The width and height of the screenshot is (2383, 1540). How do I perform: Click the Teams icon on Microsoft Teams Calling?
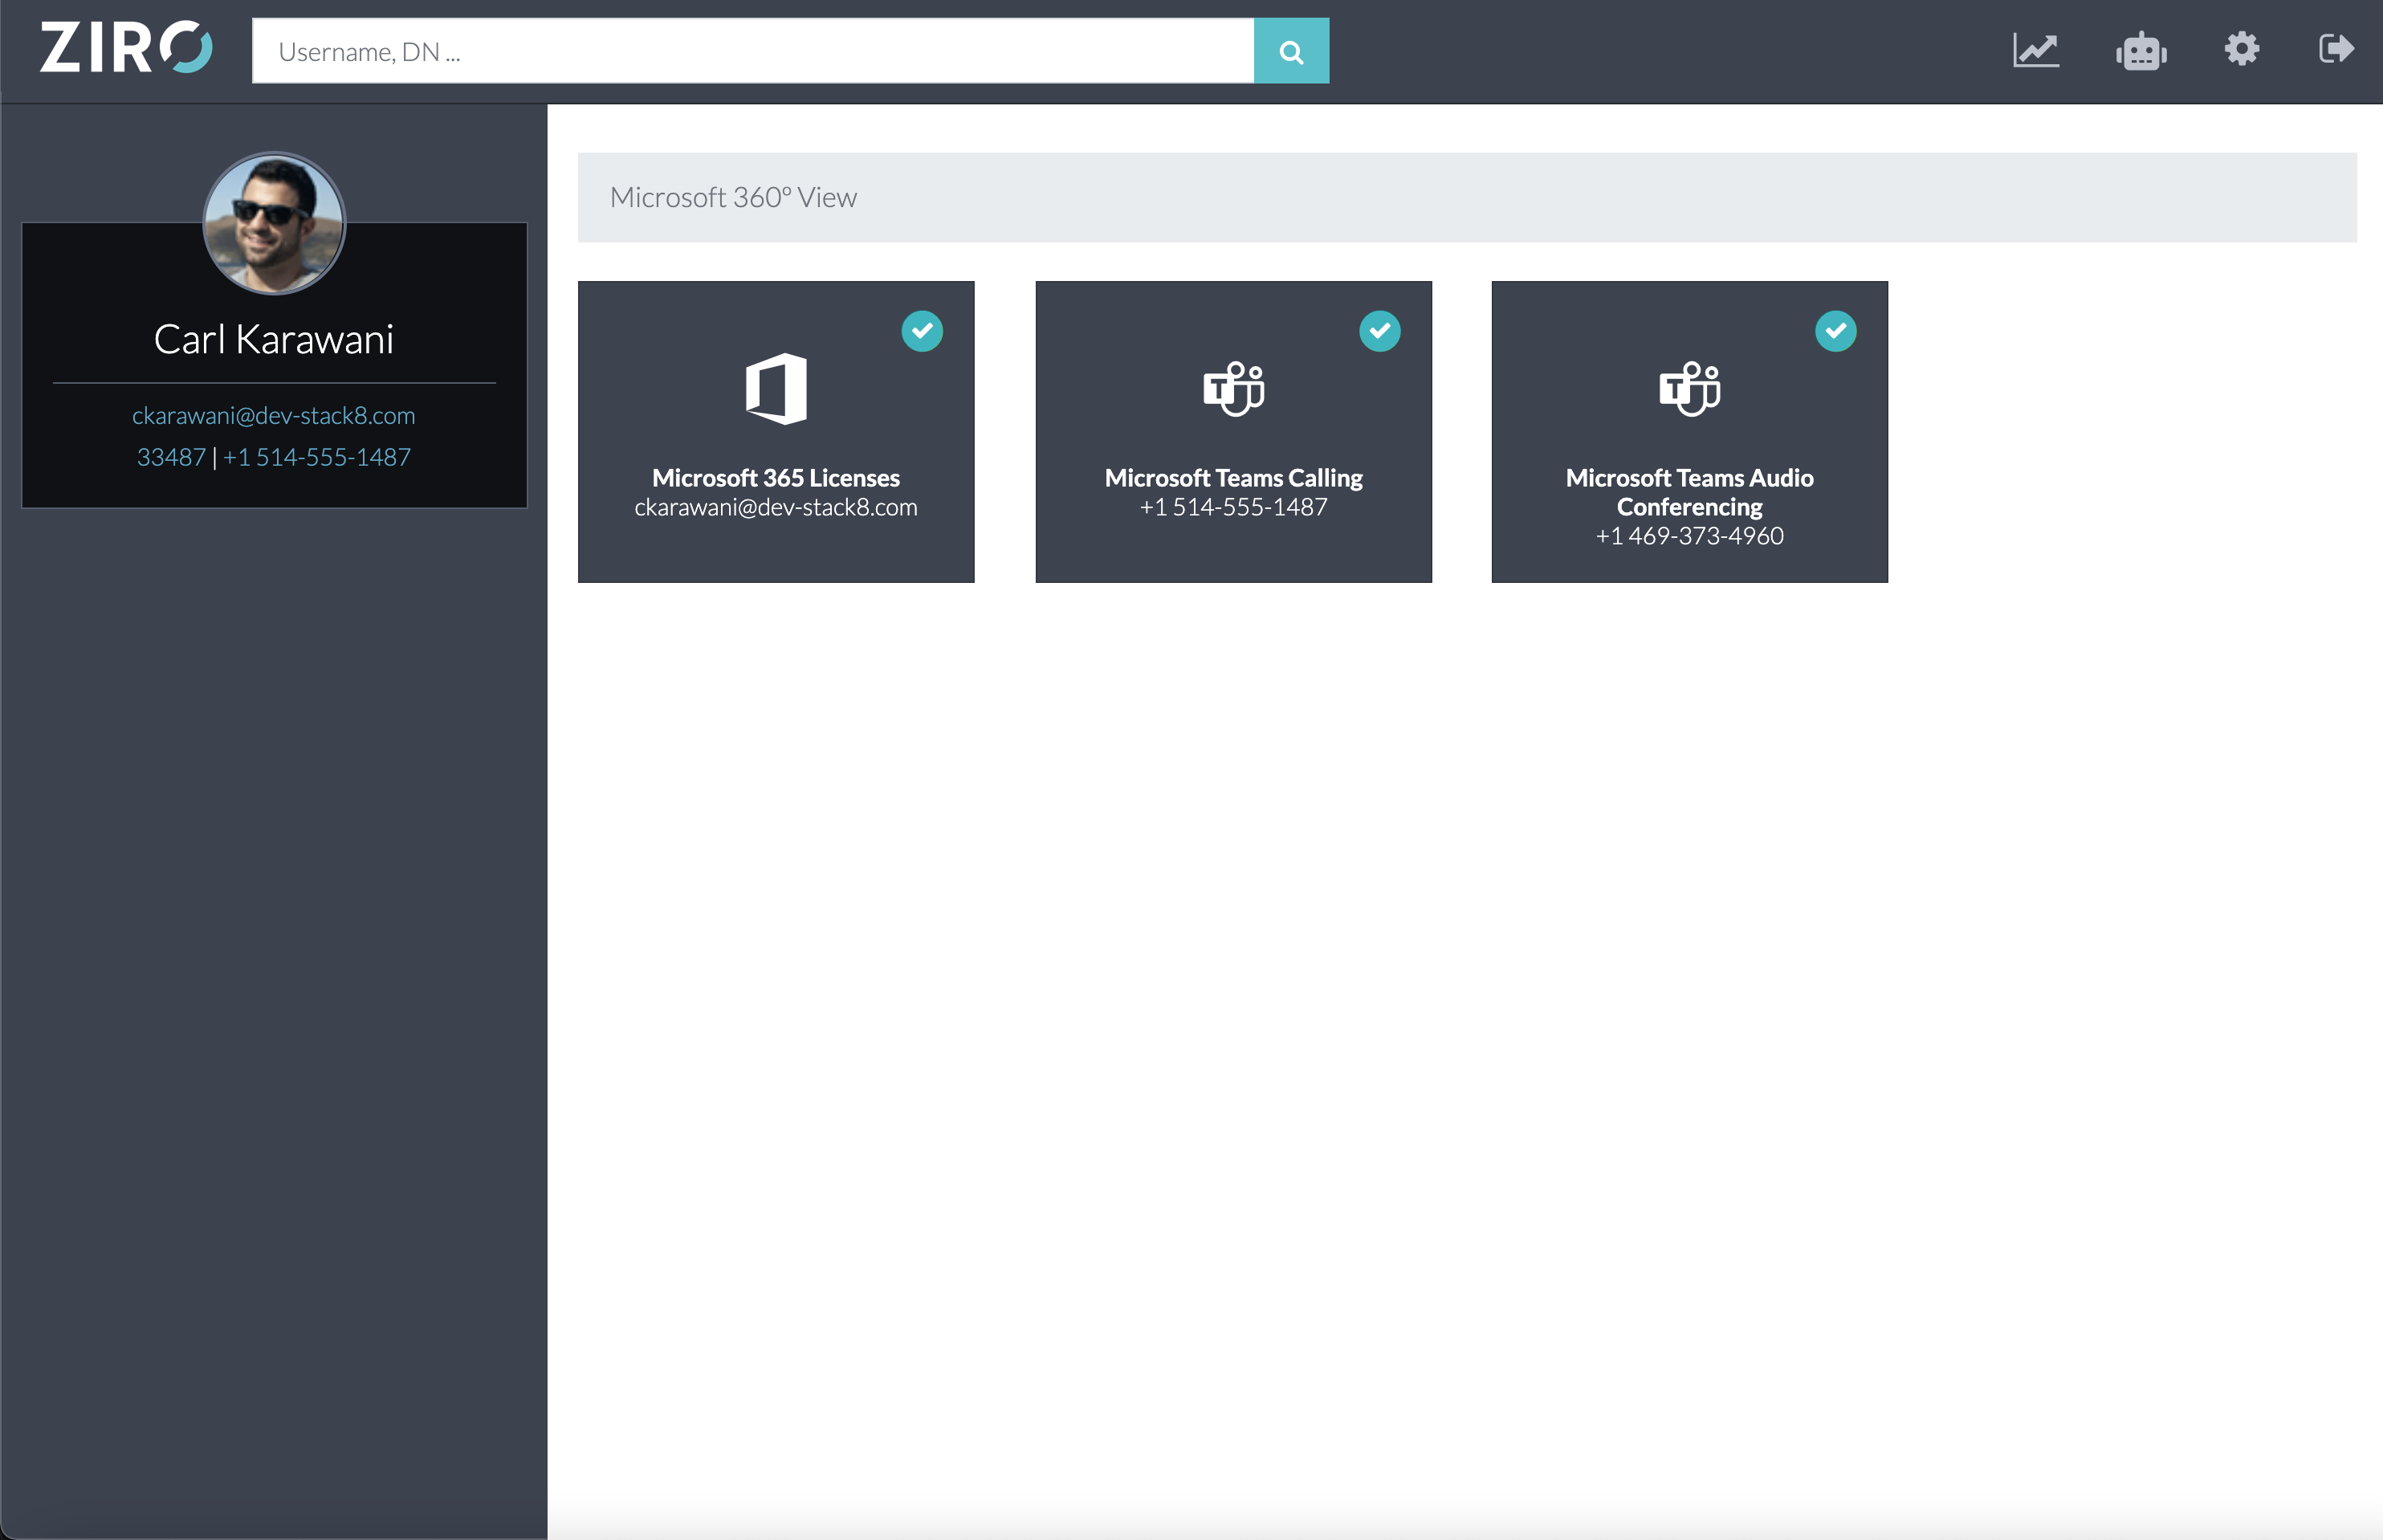point(1233,389)
